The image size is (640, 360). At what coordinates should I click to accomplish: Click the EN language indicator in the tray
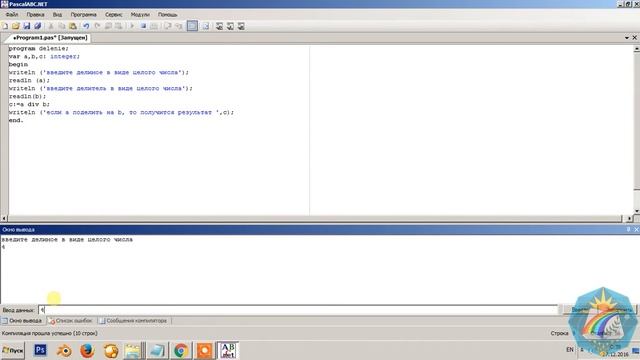coord(570,350)
